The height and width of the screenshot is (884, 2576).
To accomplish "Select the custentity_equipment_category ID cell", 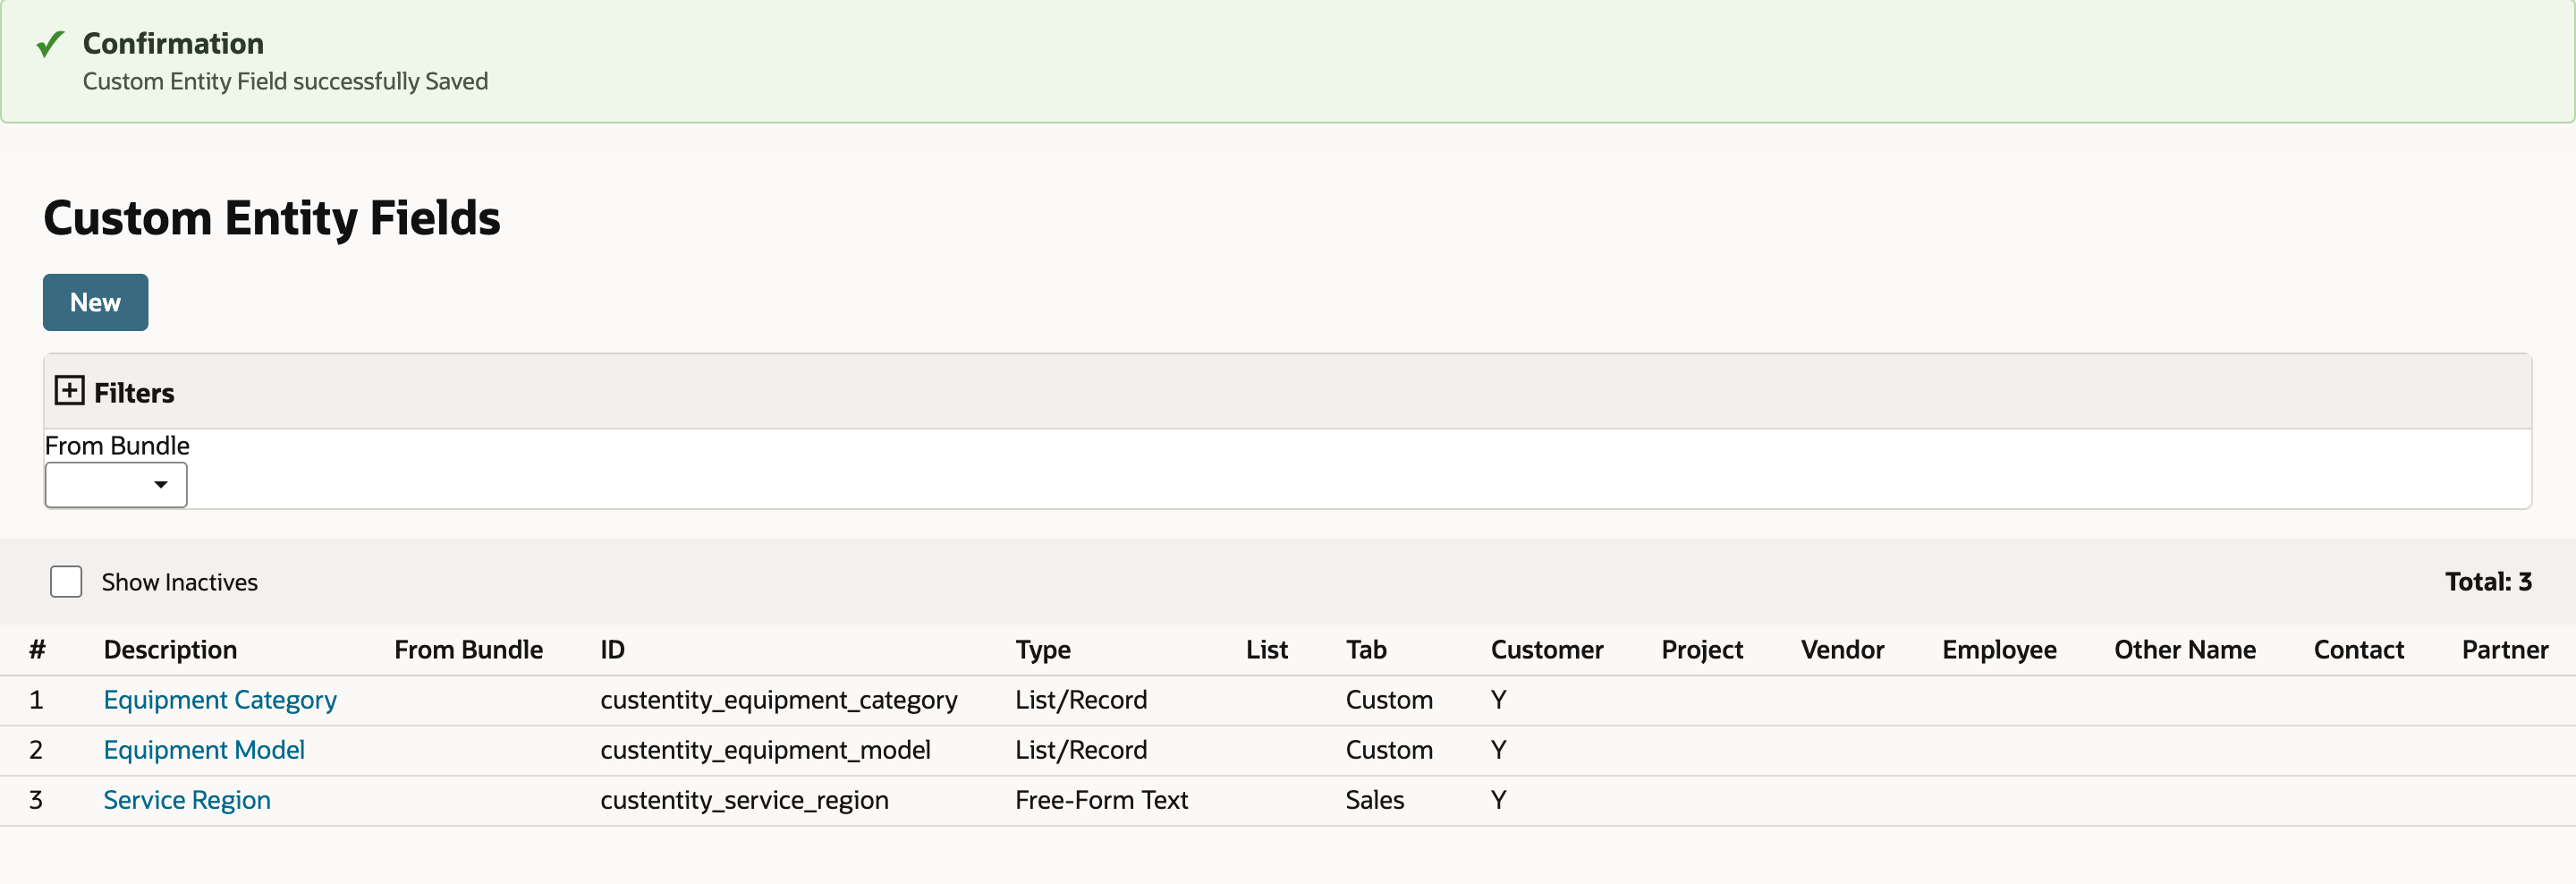I will click(x=778, y=700).
